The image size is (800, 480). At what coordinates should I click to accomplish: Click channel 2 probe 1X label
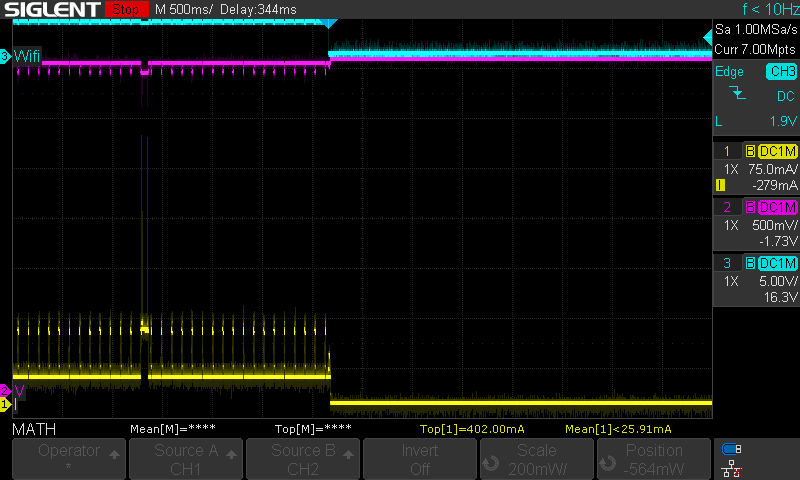click(x=731, y=225)
